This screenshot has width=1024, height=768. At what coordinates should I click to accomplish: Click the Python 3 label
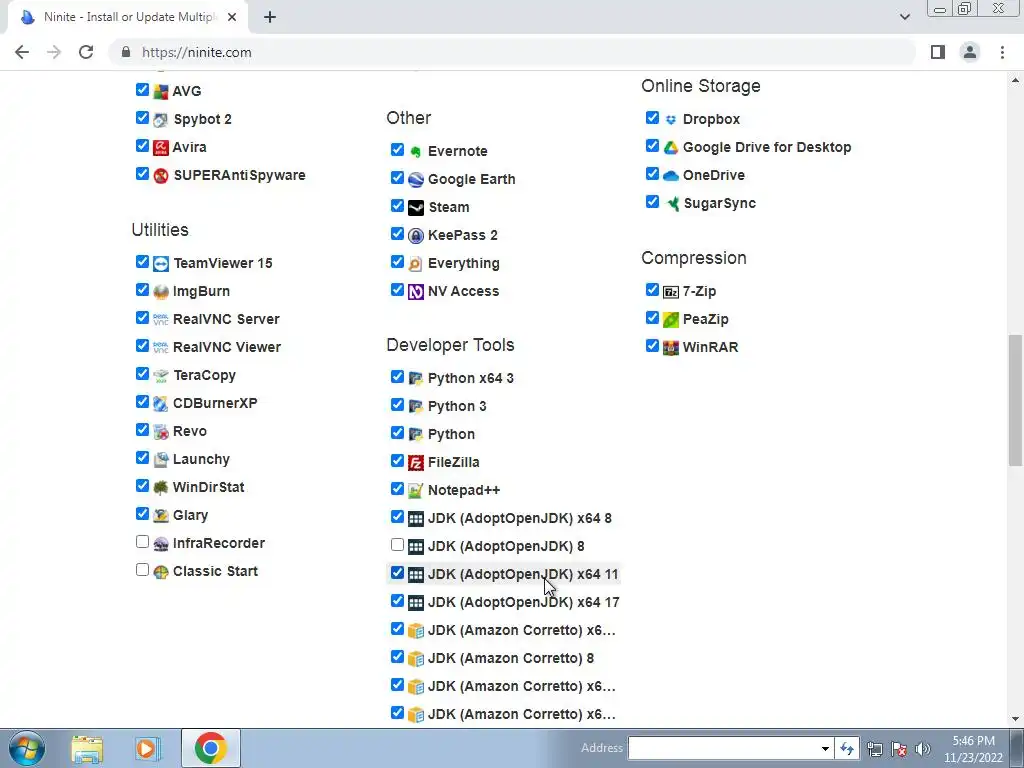[x=457, y=407]
